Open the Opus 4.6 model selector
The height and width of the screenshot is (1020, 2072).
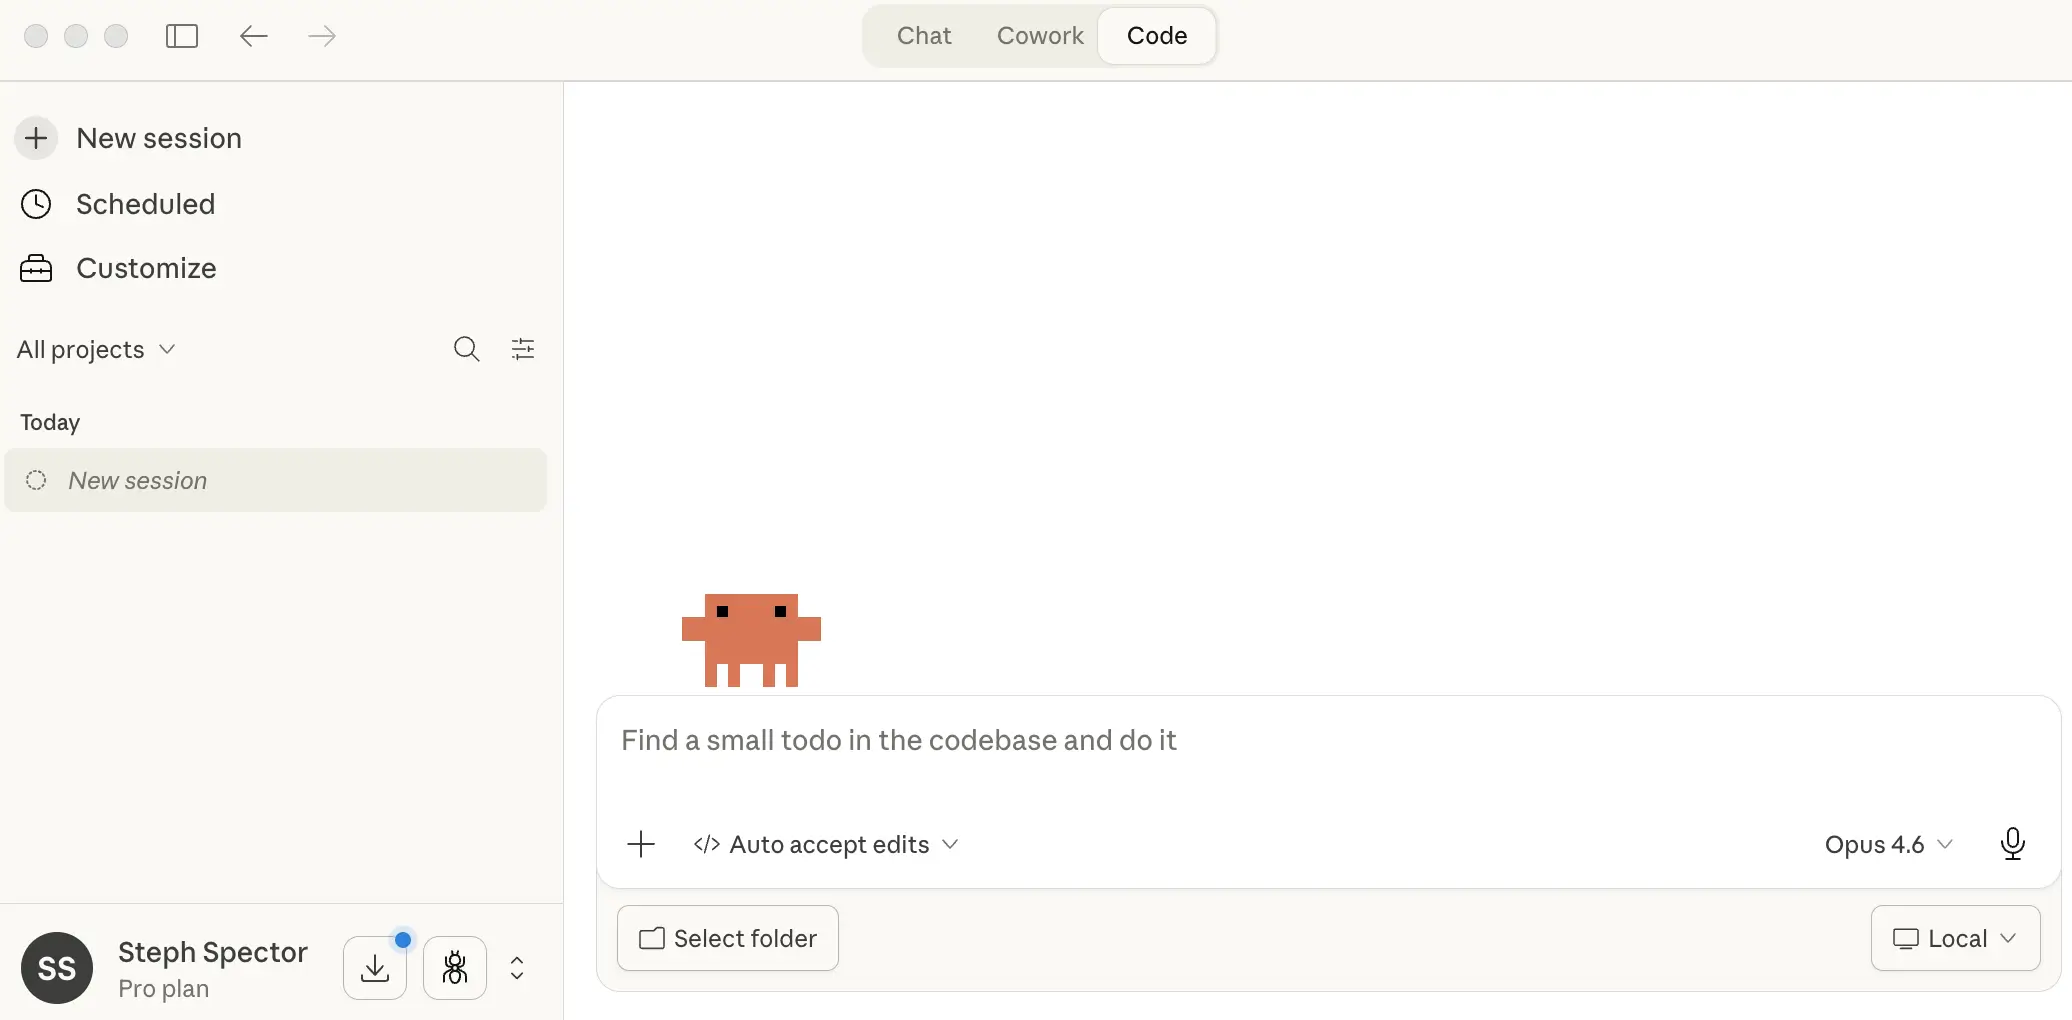point(1886,844)
